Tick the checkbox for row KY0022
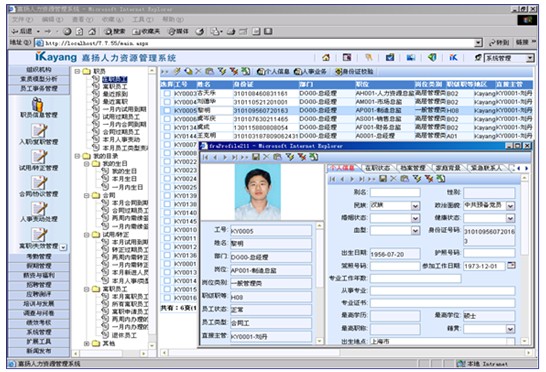Screen dimensions: 546x372 coord(167,161)
